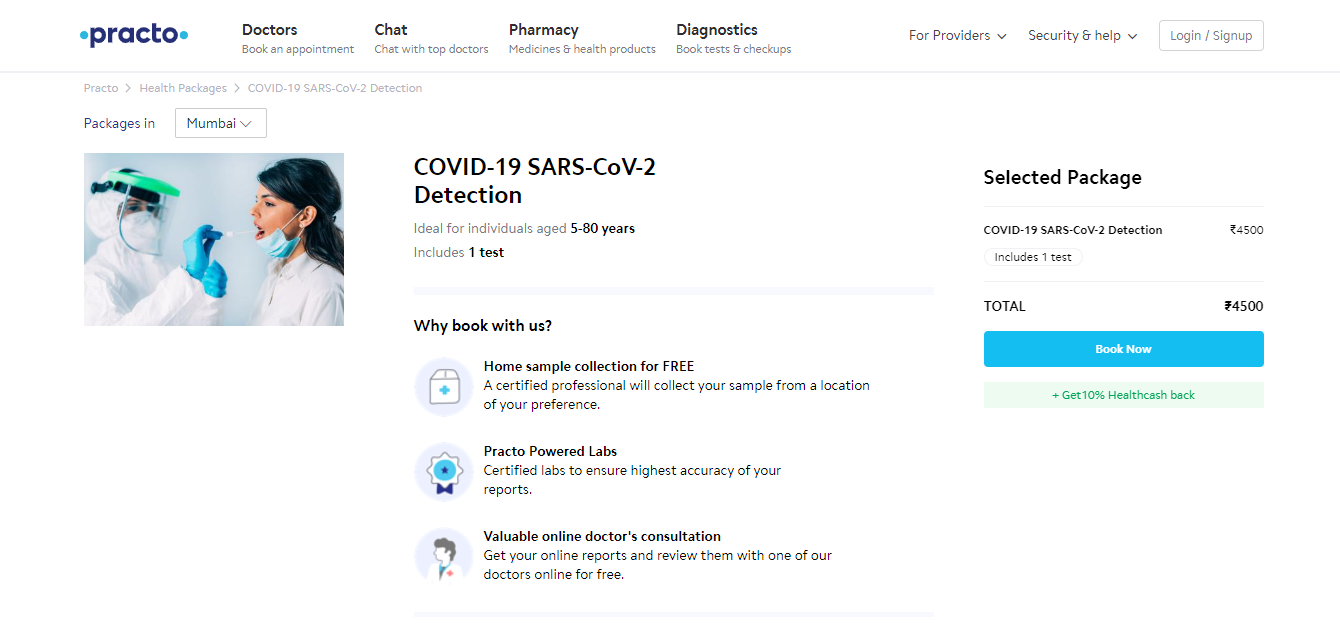Click COVID-19 SARS-CoV-2 Detection breadcrumb

point(335,88)
